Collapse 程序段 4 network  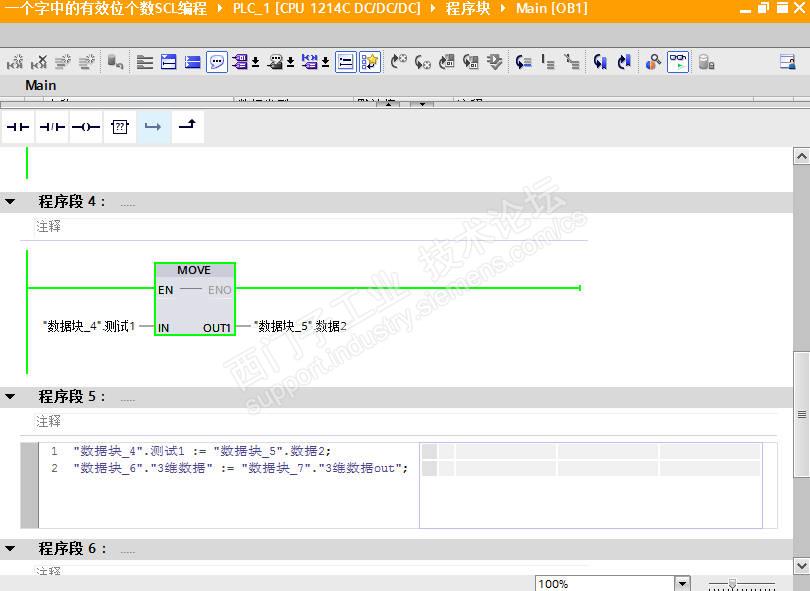10,202
